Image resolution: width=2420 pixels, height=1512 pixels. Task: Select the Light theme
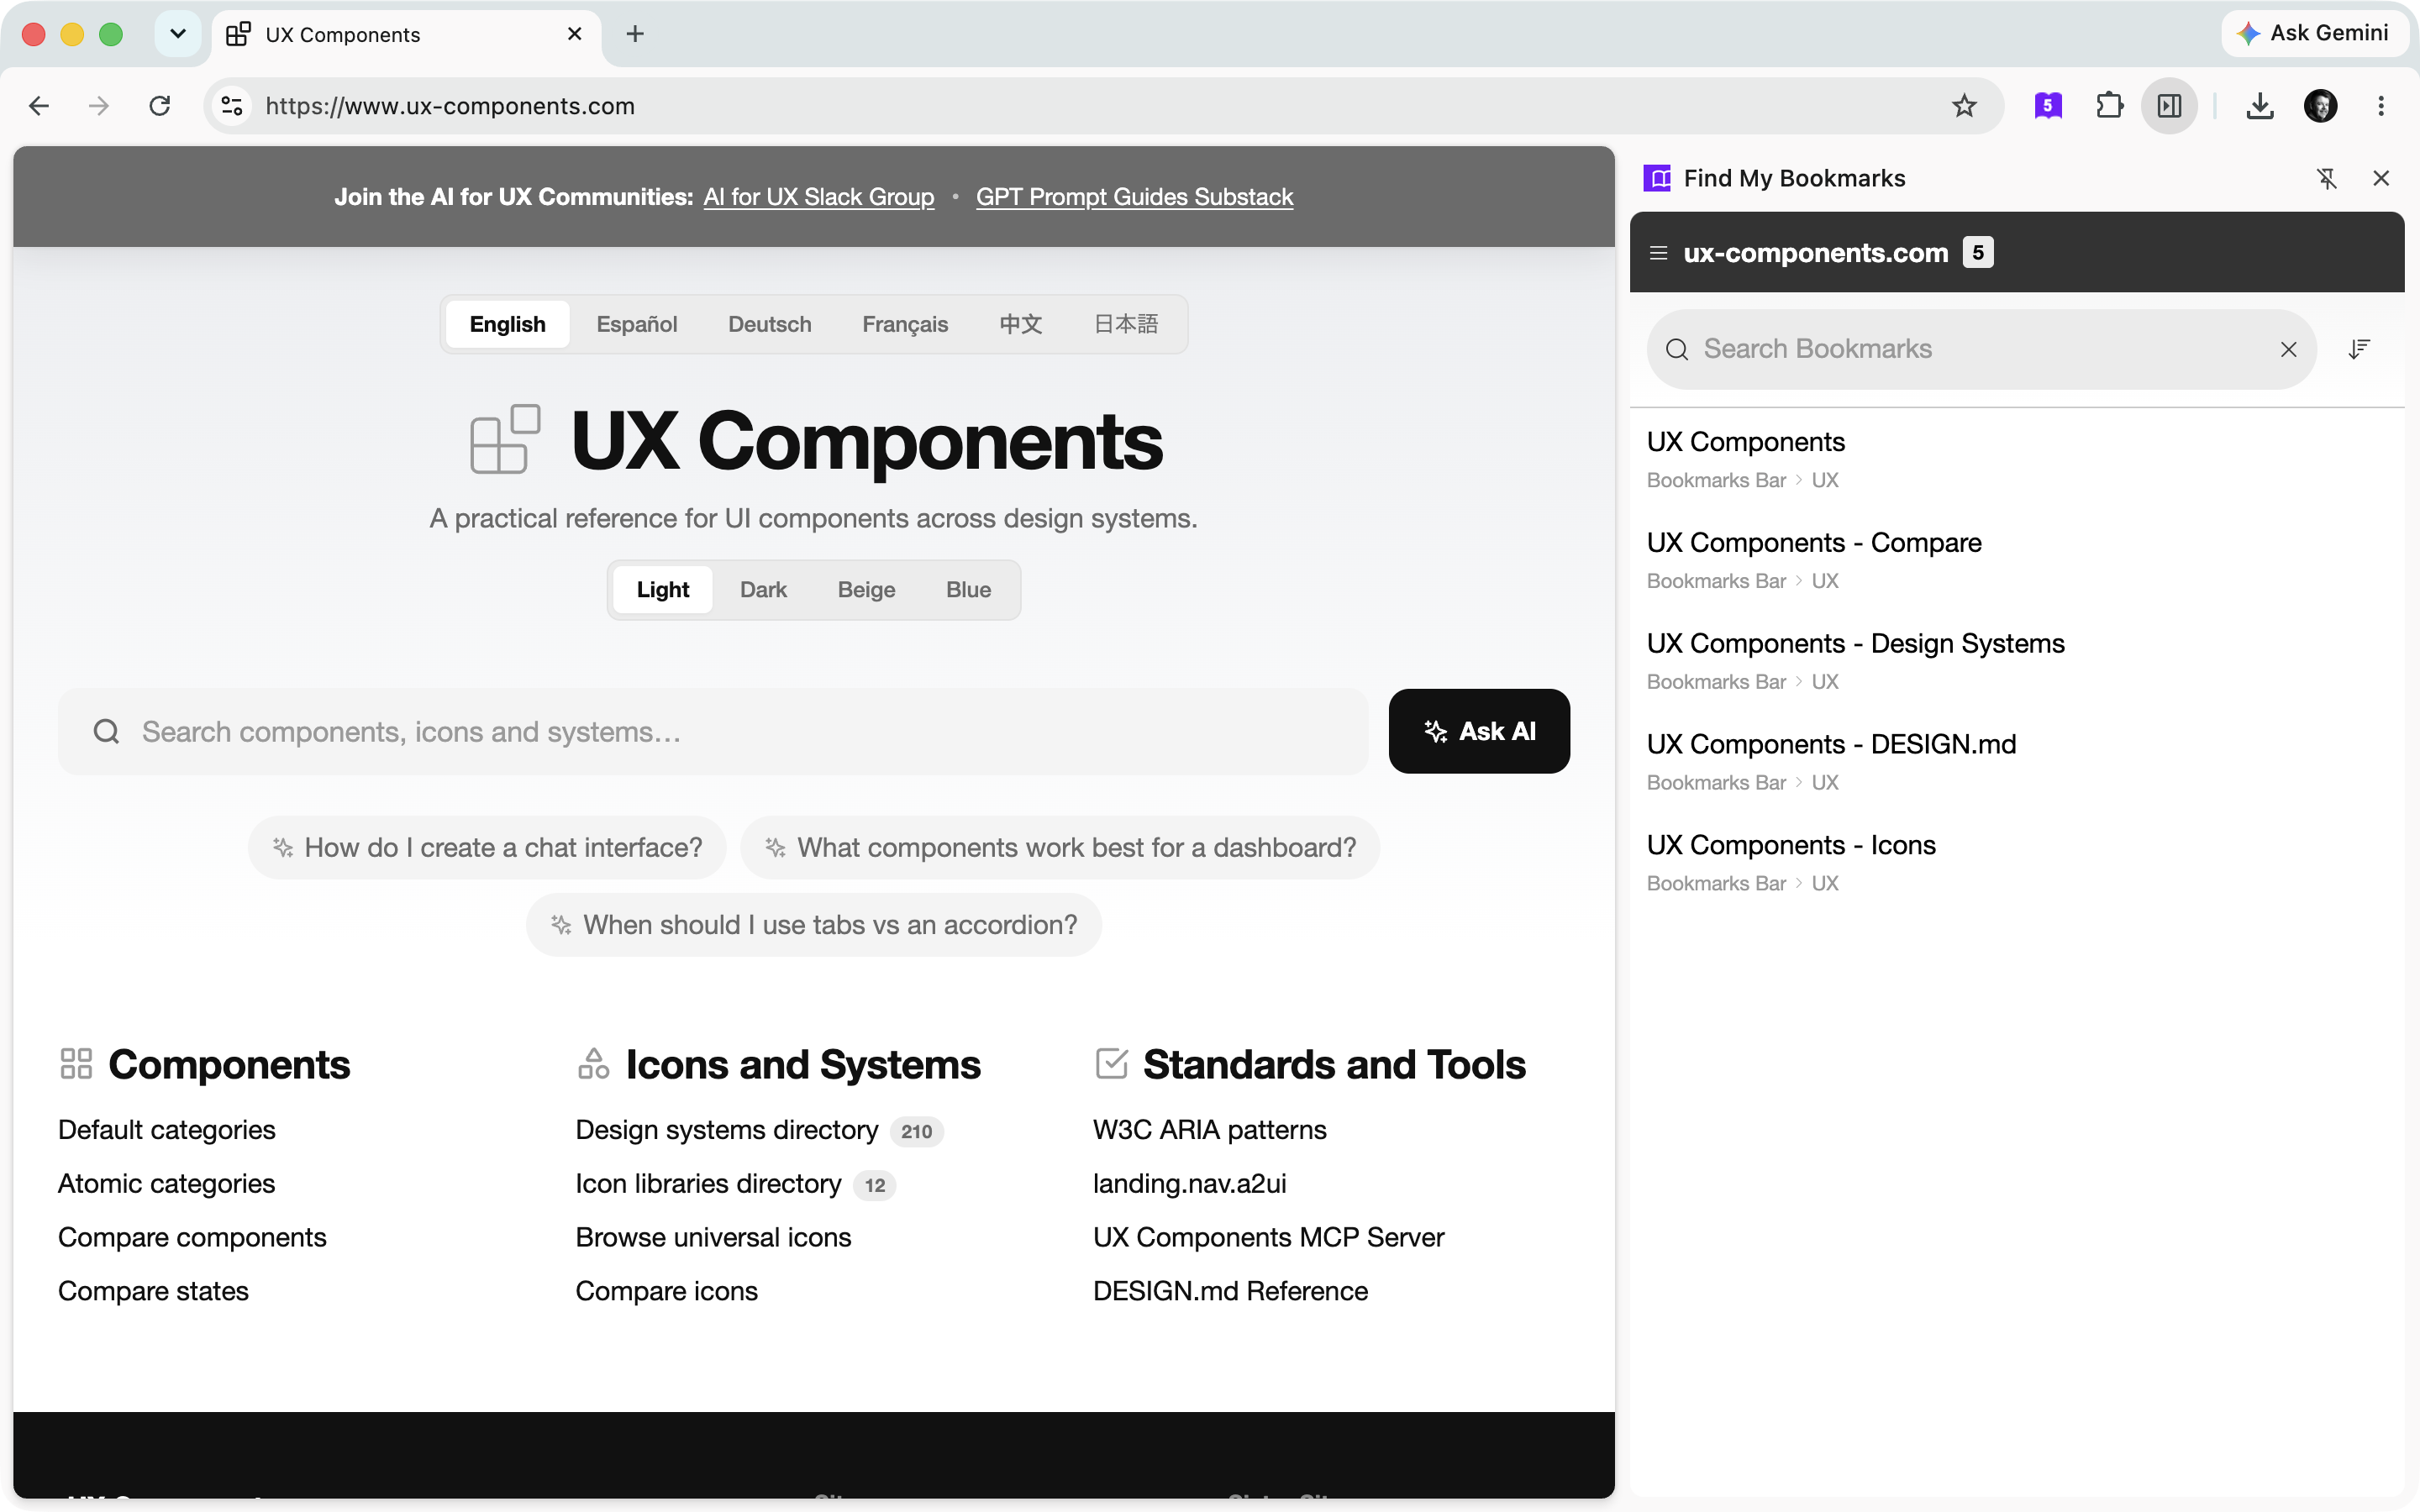tap(662, 590)
